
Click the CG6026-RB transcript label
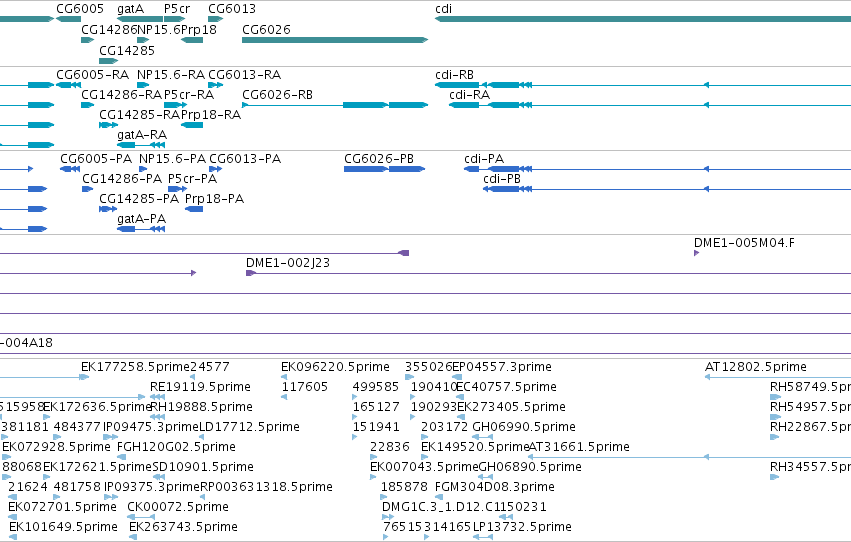click(277, 95)
